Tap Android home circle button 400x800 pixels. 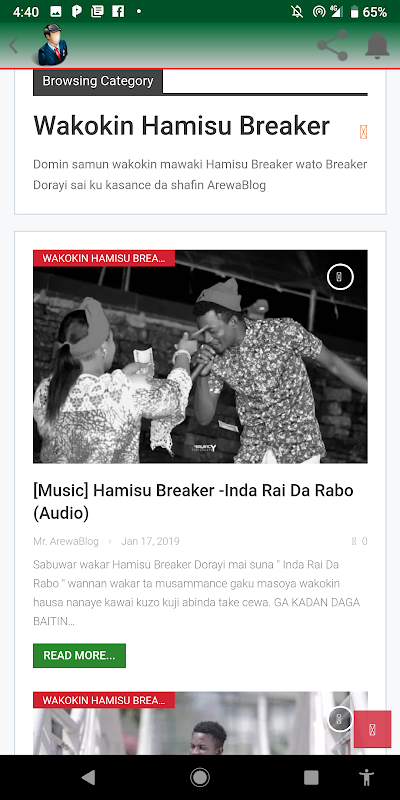coord(200,778)
